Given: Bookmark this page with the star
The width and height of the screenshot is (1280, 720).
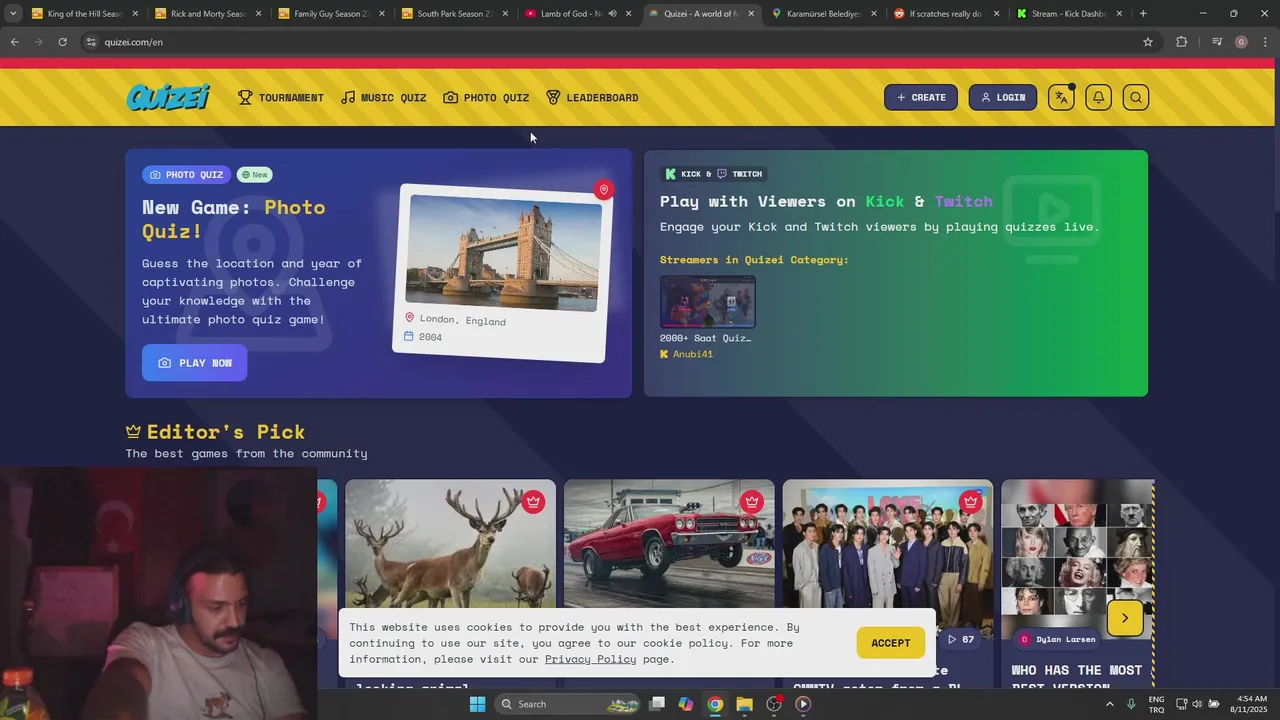Looking at the screenshot, I should tap(1148, 42).
